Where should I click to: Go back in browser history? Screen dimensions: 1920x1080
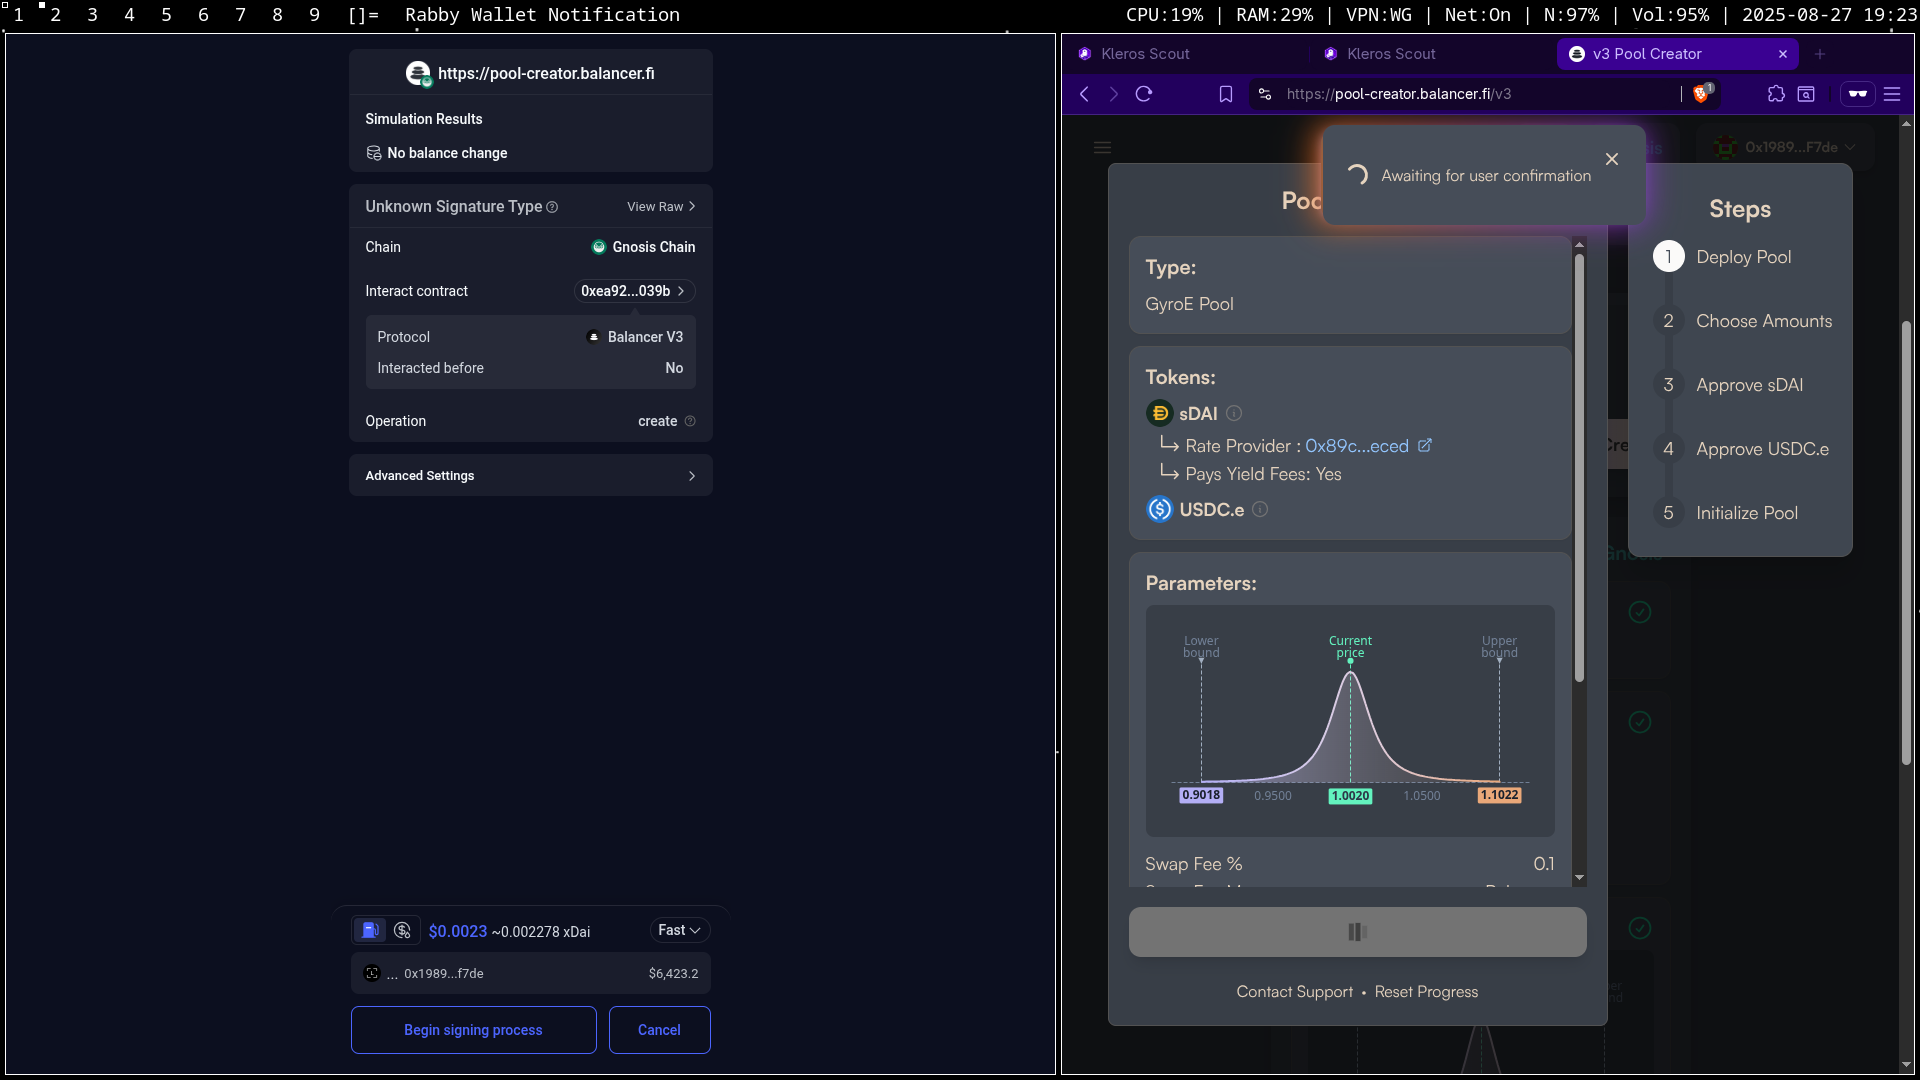tap(1084, 94)
